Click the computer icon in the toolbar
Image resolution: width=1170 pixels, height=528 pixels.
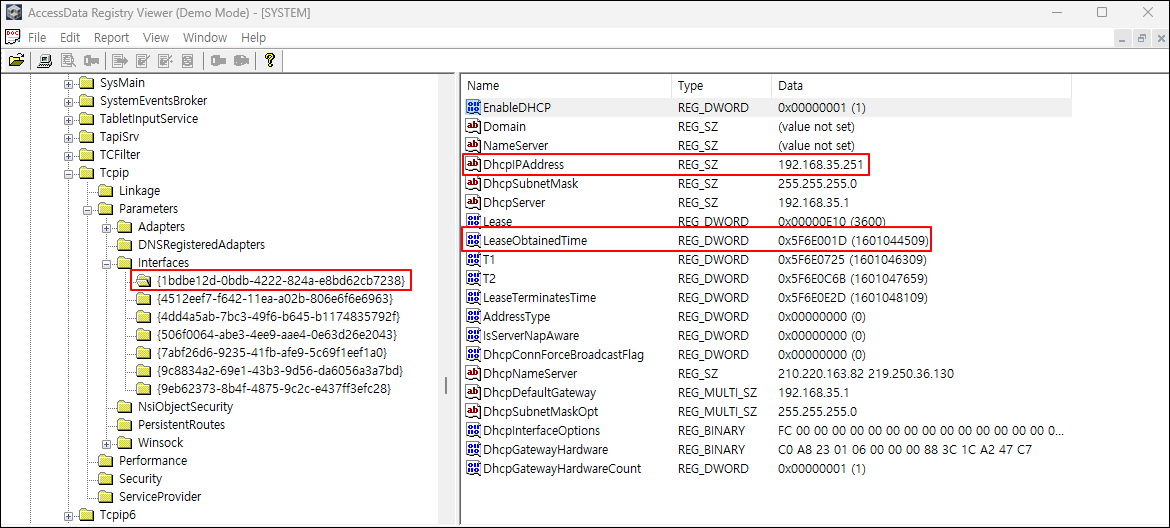click(45, 60)
